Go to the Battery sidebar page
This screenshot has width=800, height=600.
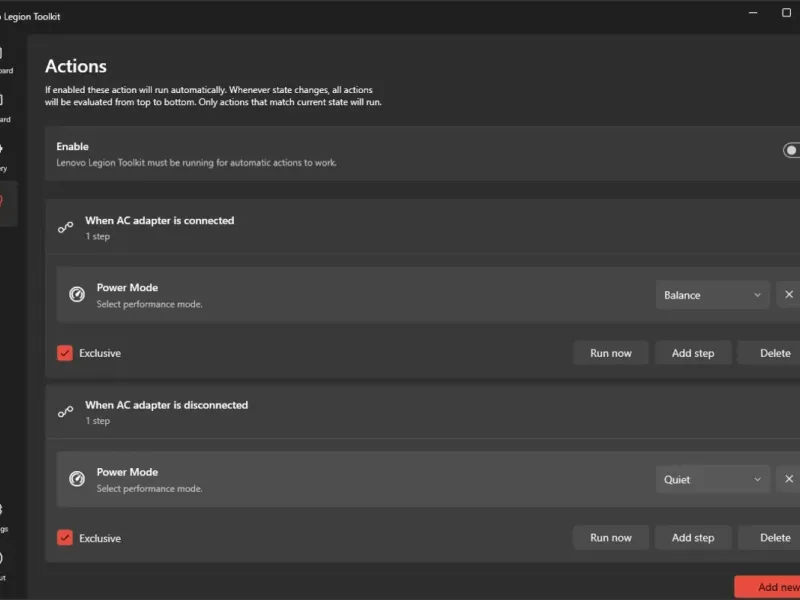[3, 155]
